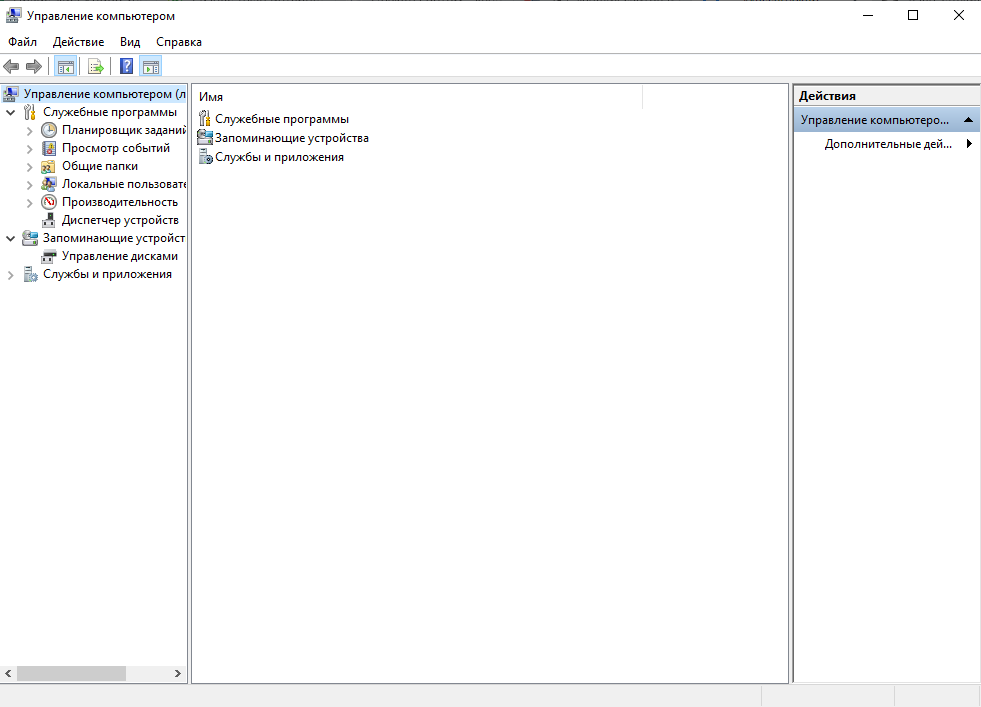Open the Действие menu
The height and width of the screenshot is (707, 981).
pos(78,42)
